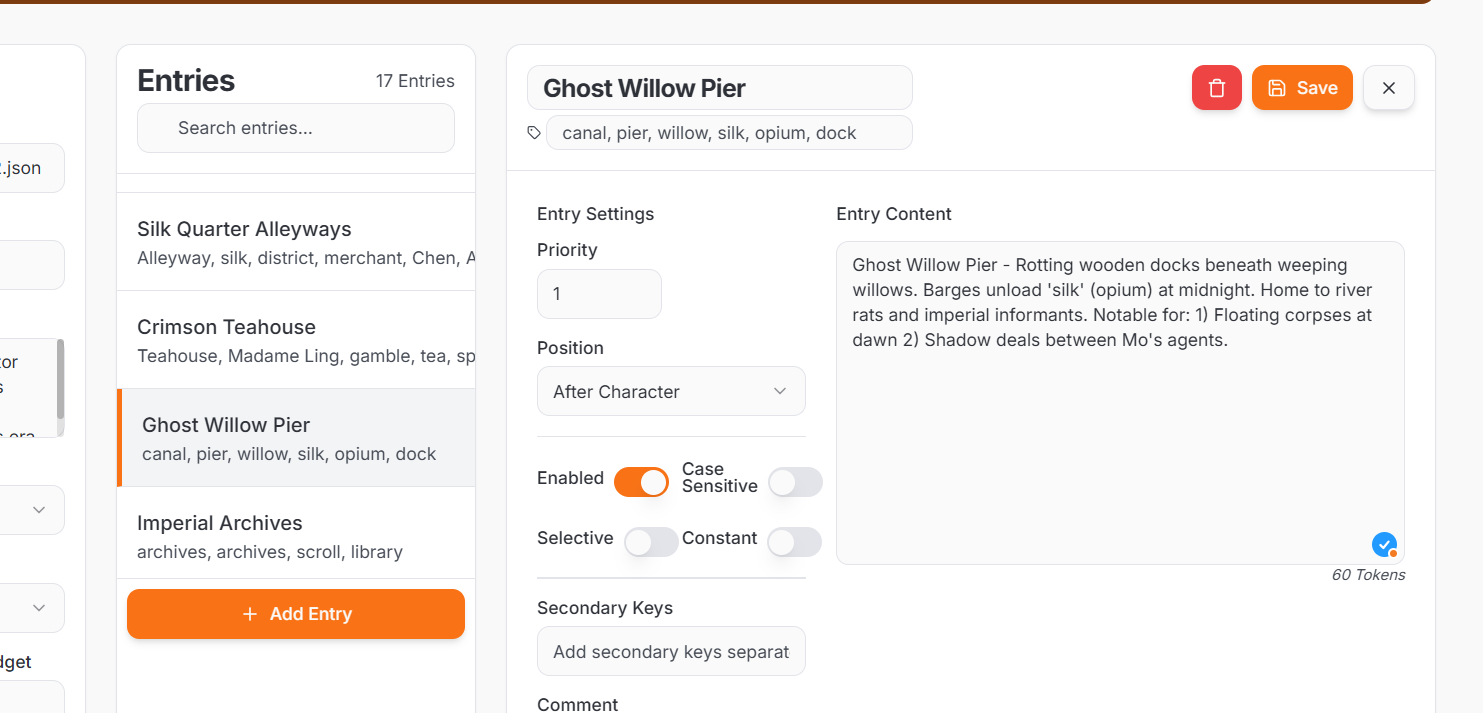Click the blue checkmark badge in content box
The image size is (1483, 713).
1384,544
